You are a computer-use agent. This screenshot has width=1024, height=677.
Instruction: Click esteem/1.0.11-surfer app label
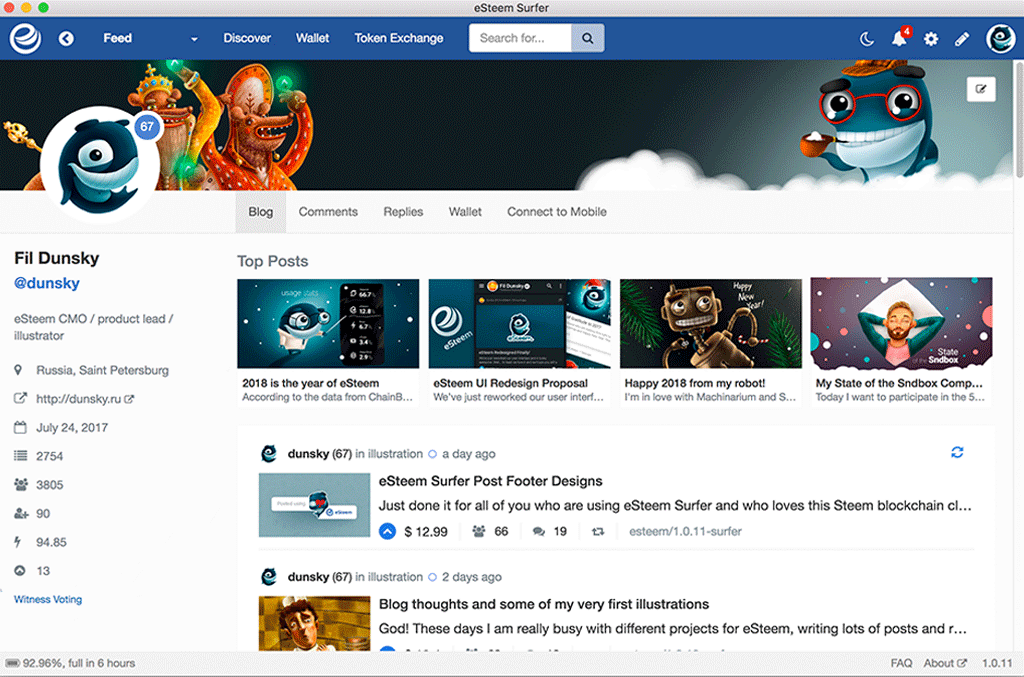click(685, 531)
